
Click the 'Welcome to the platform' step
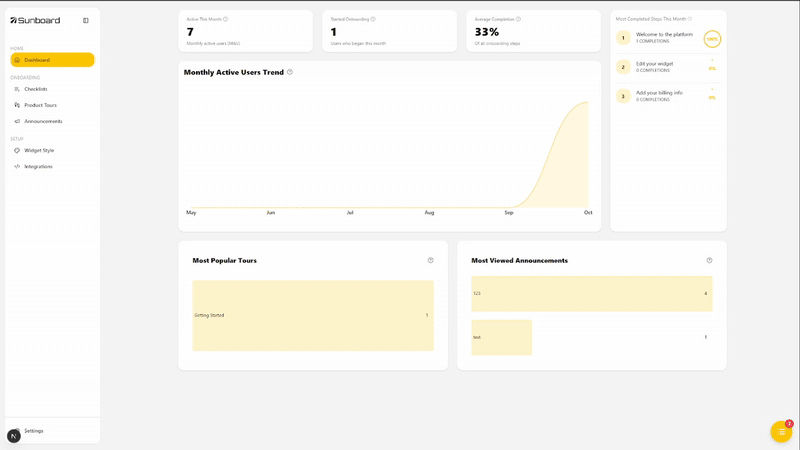pos(664,34)
